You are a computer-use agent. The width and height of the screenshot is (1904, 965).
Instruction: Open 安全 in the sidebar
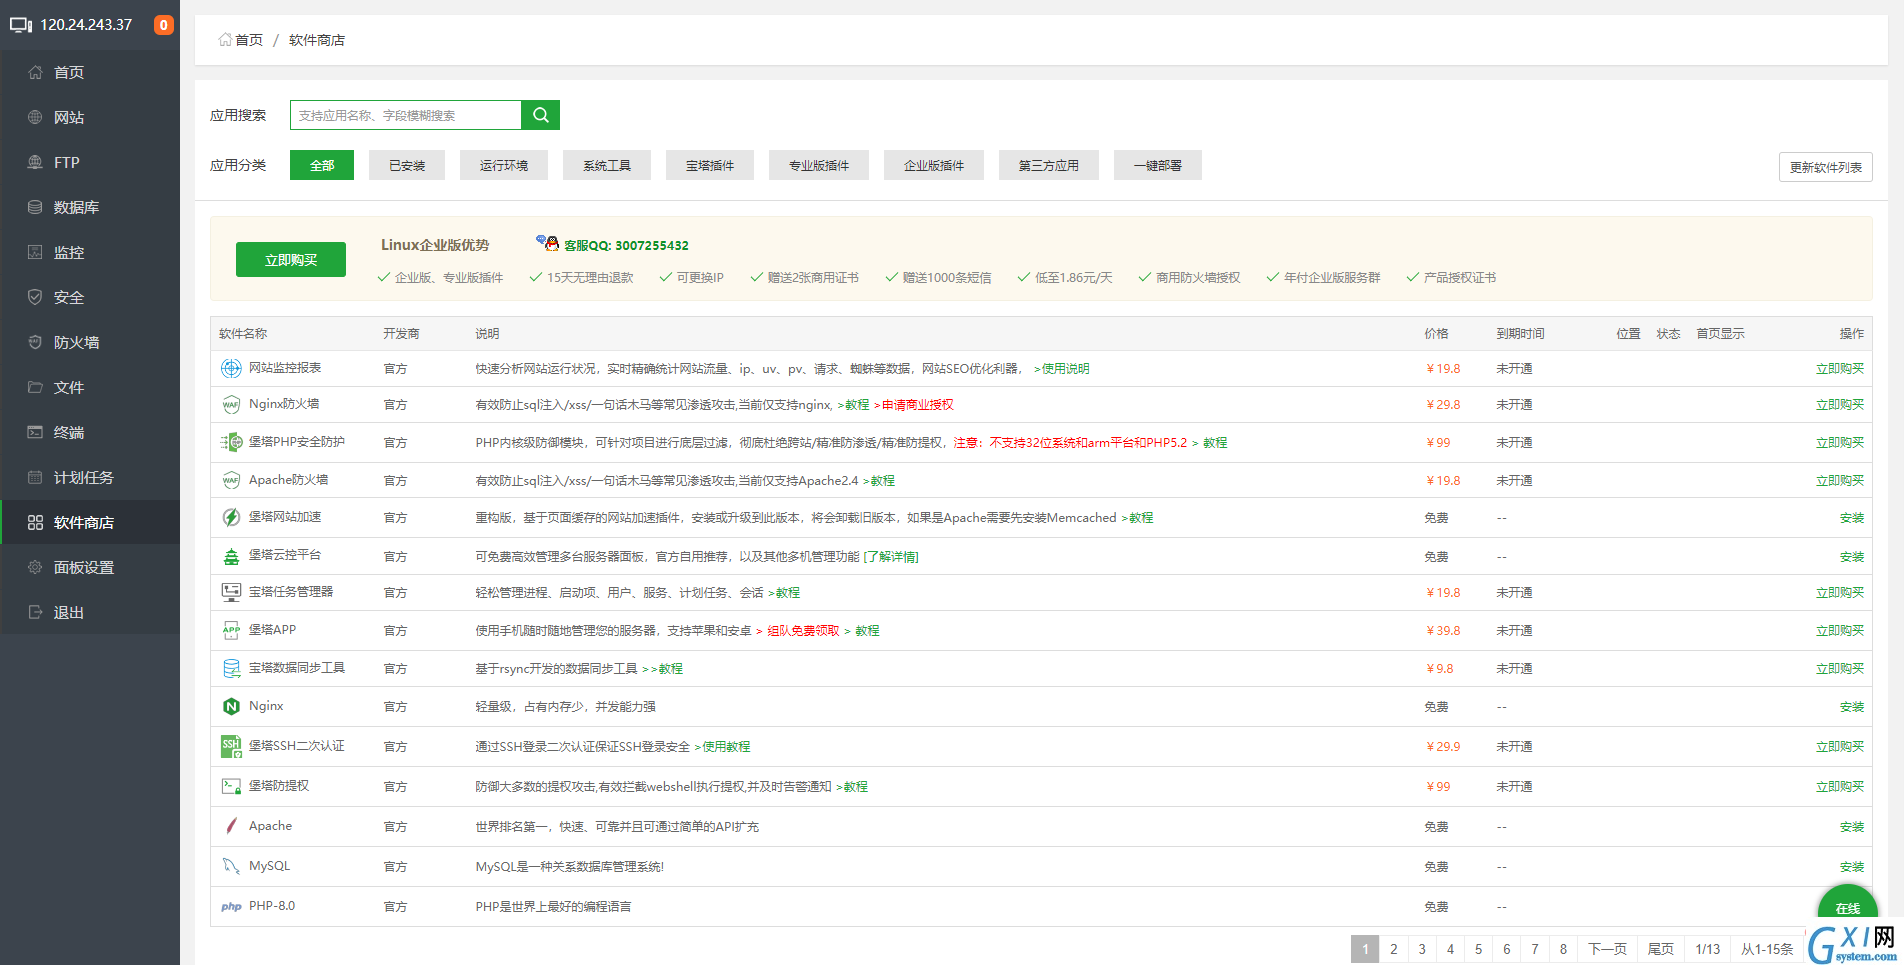click(90, 297)
